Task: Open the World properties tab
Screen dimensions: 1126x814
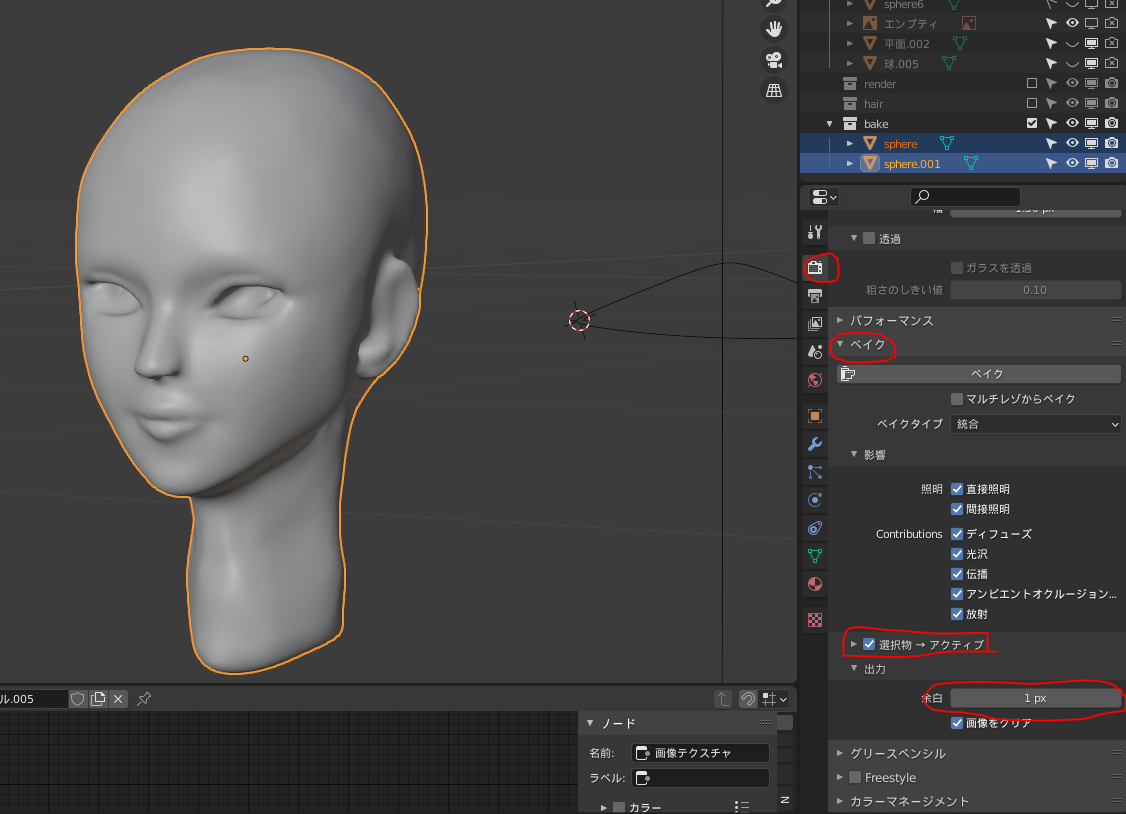Action: (815, 379)
